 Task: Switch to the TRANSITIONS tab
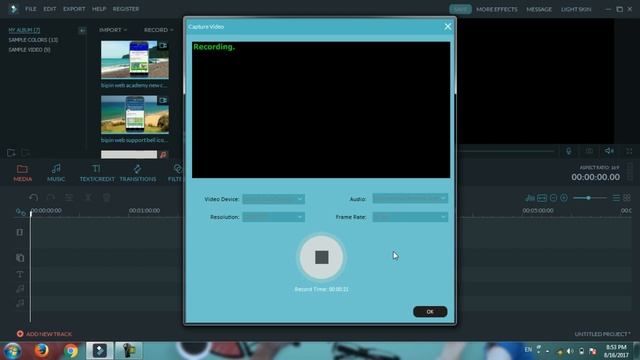click(138, 173)
